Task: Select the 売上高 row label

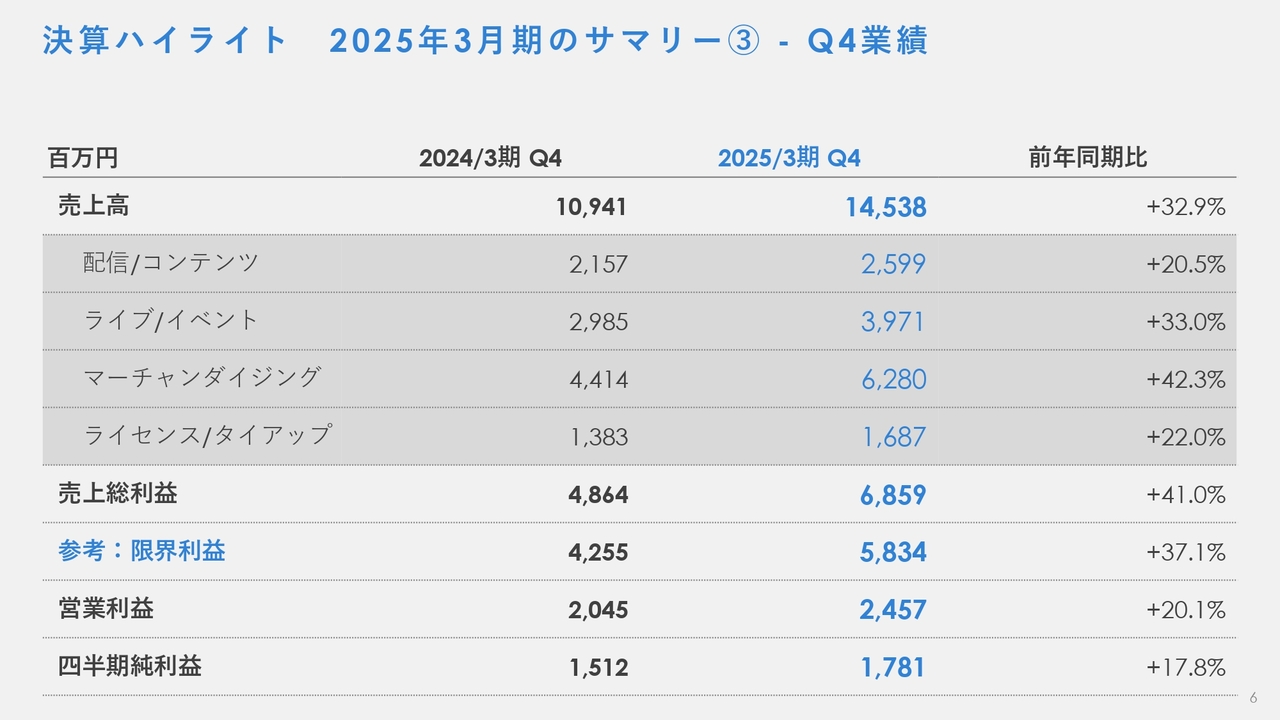Action: click(x=94, y=206)
